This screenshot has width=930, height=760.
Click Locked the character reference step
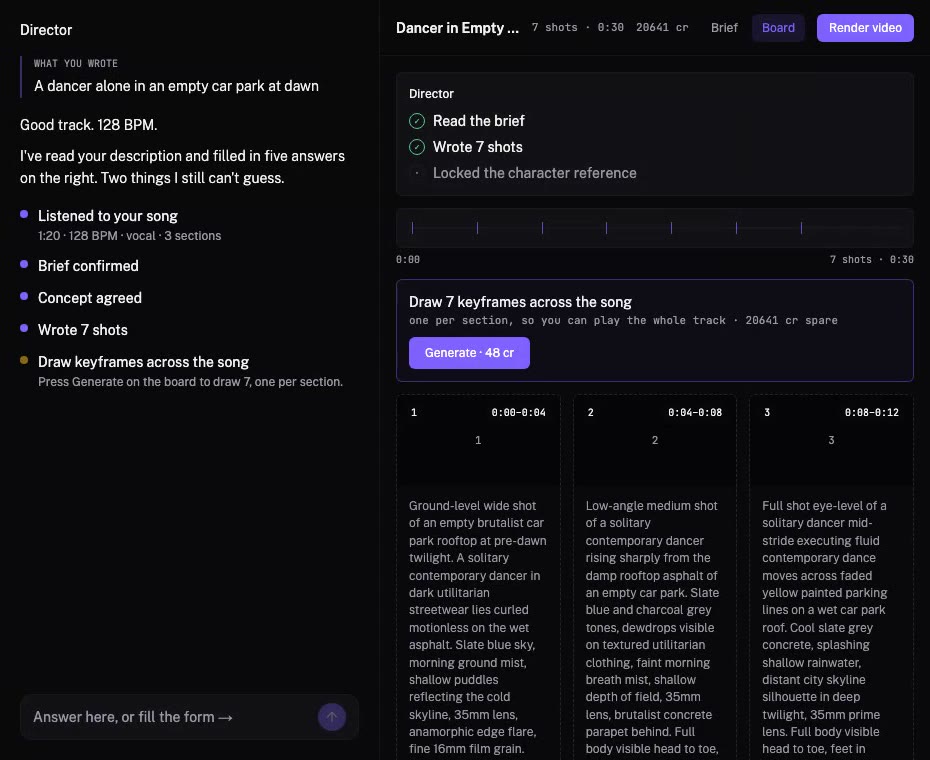pos(534,173)
